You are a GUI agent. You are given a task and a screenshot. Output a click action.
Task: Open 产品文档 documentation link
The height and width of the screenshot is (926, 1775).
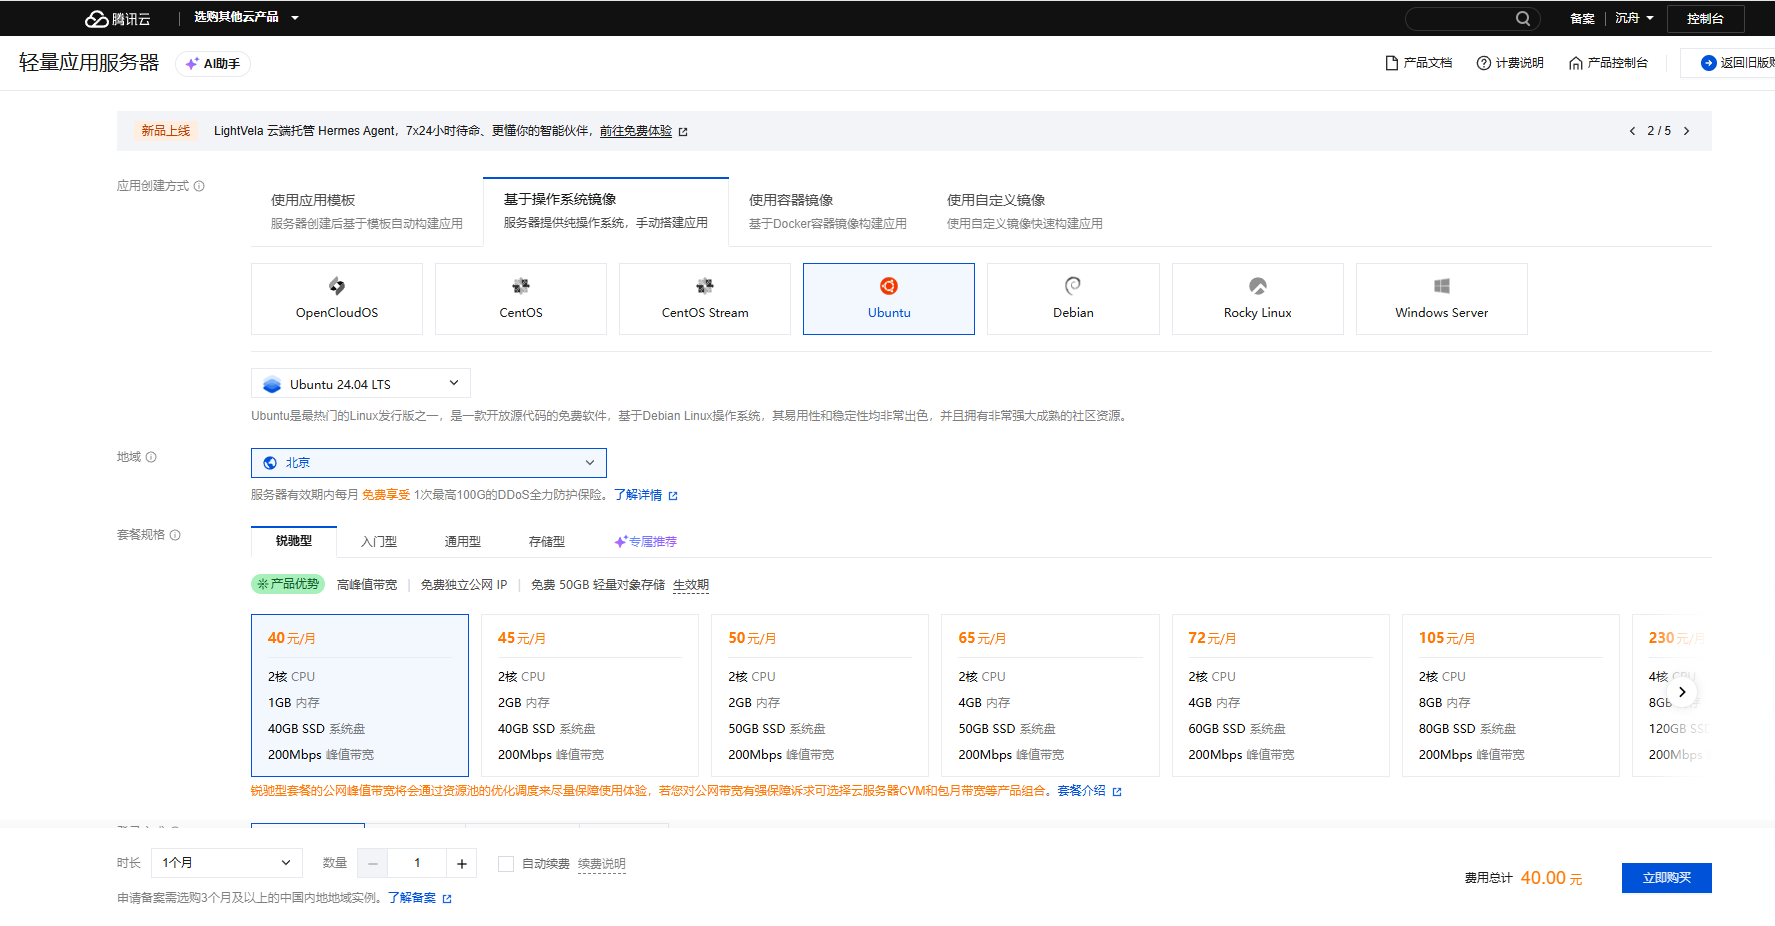pos(1419,63)
